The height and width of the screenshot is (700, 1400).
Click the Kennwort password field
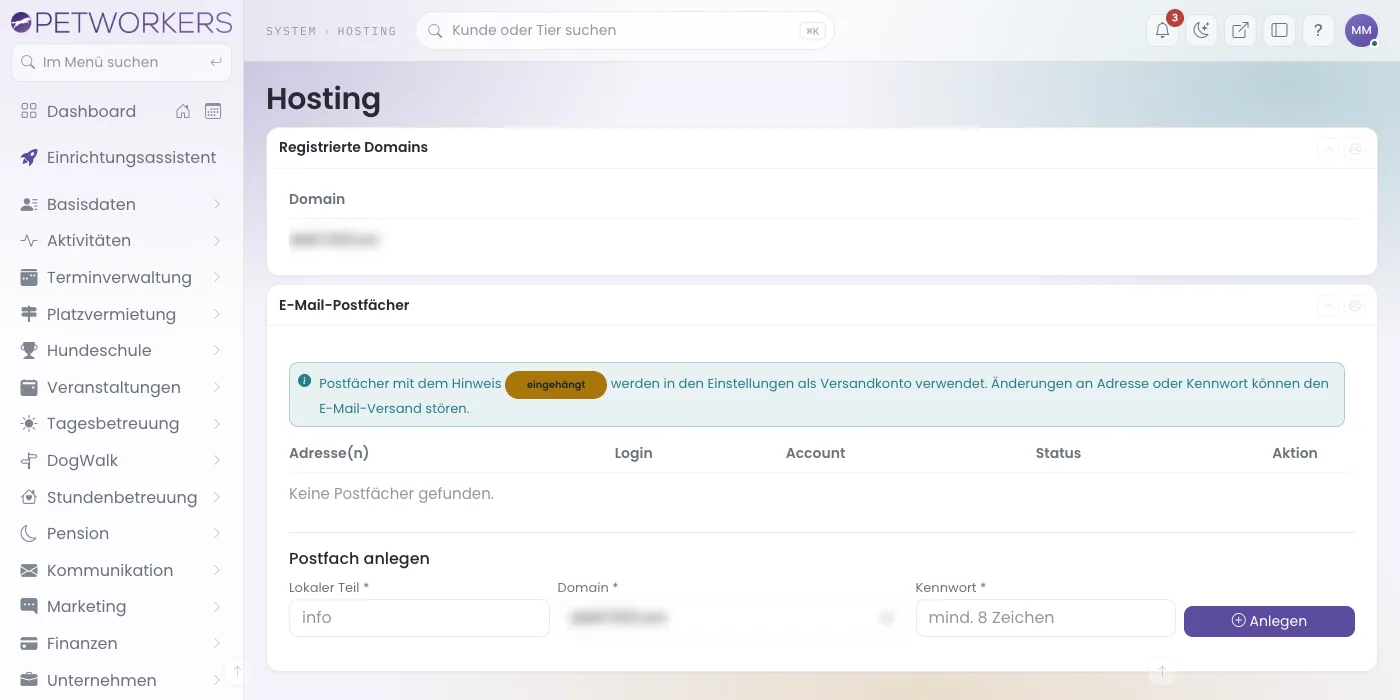pyautogui.click(x=1045, y=618)
